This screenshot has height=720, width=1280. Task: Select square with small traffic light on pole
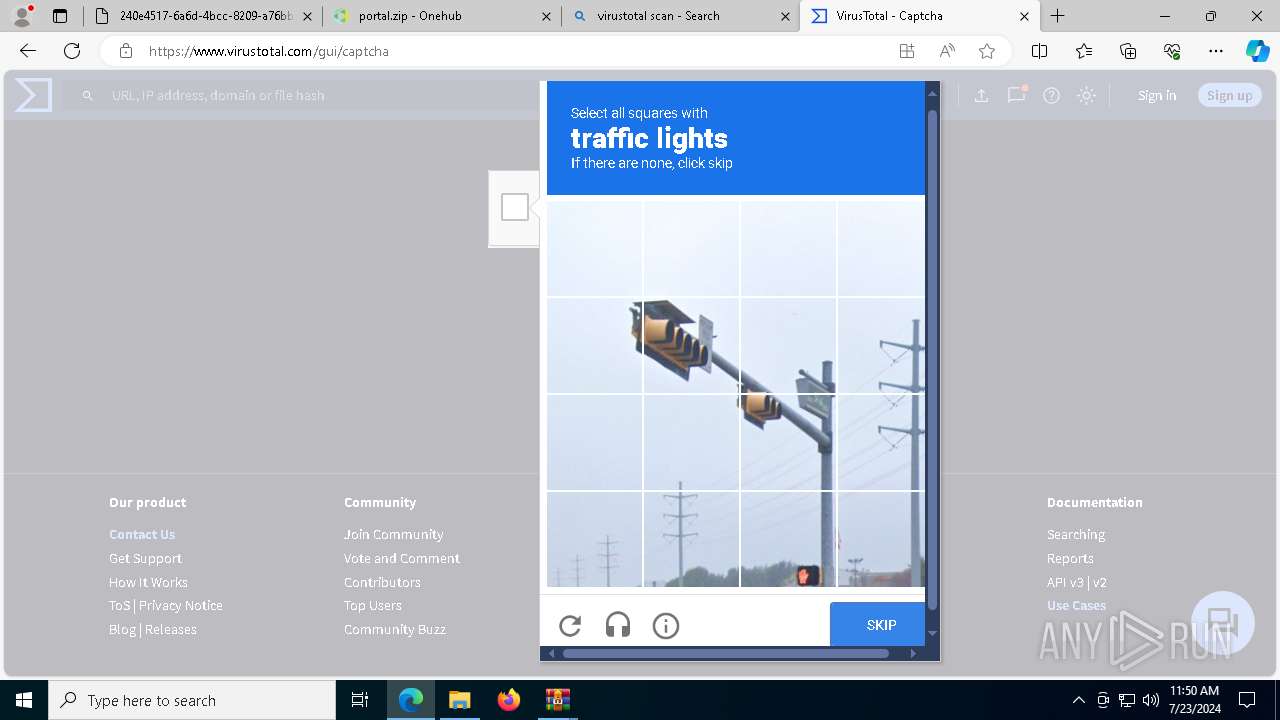[788, 442]
